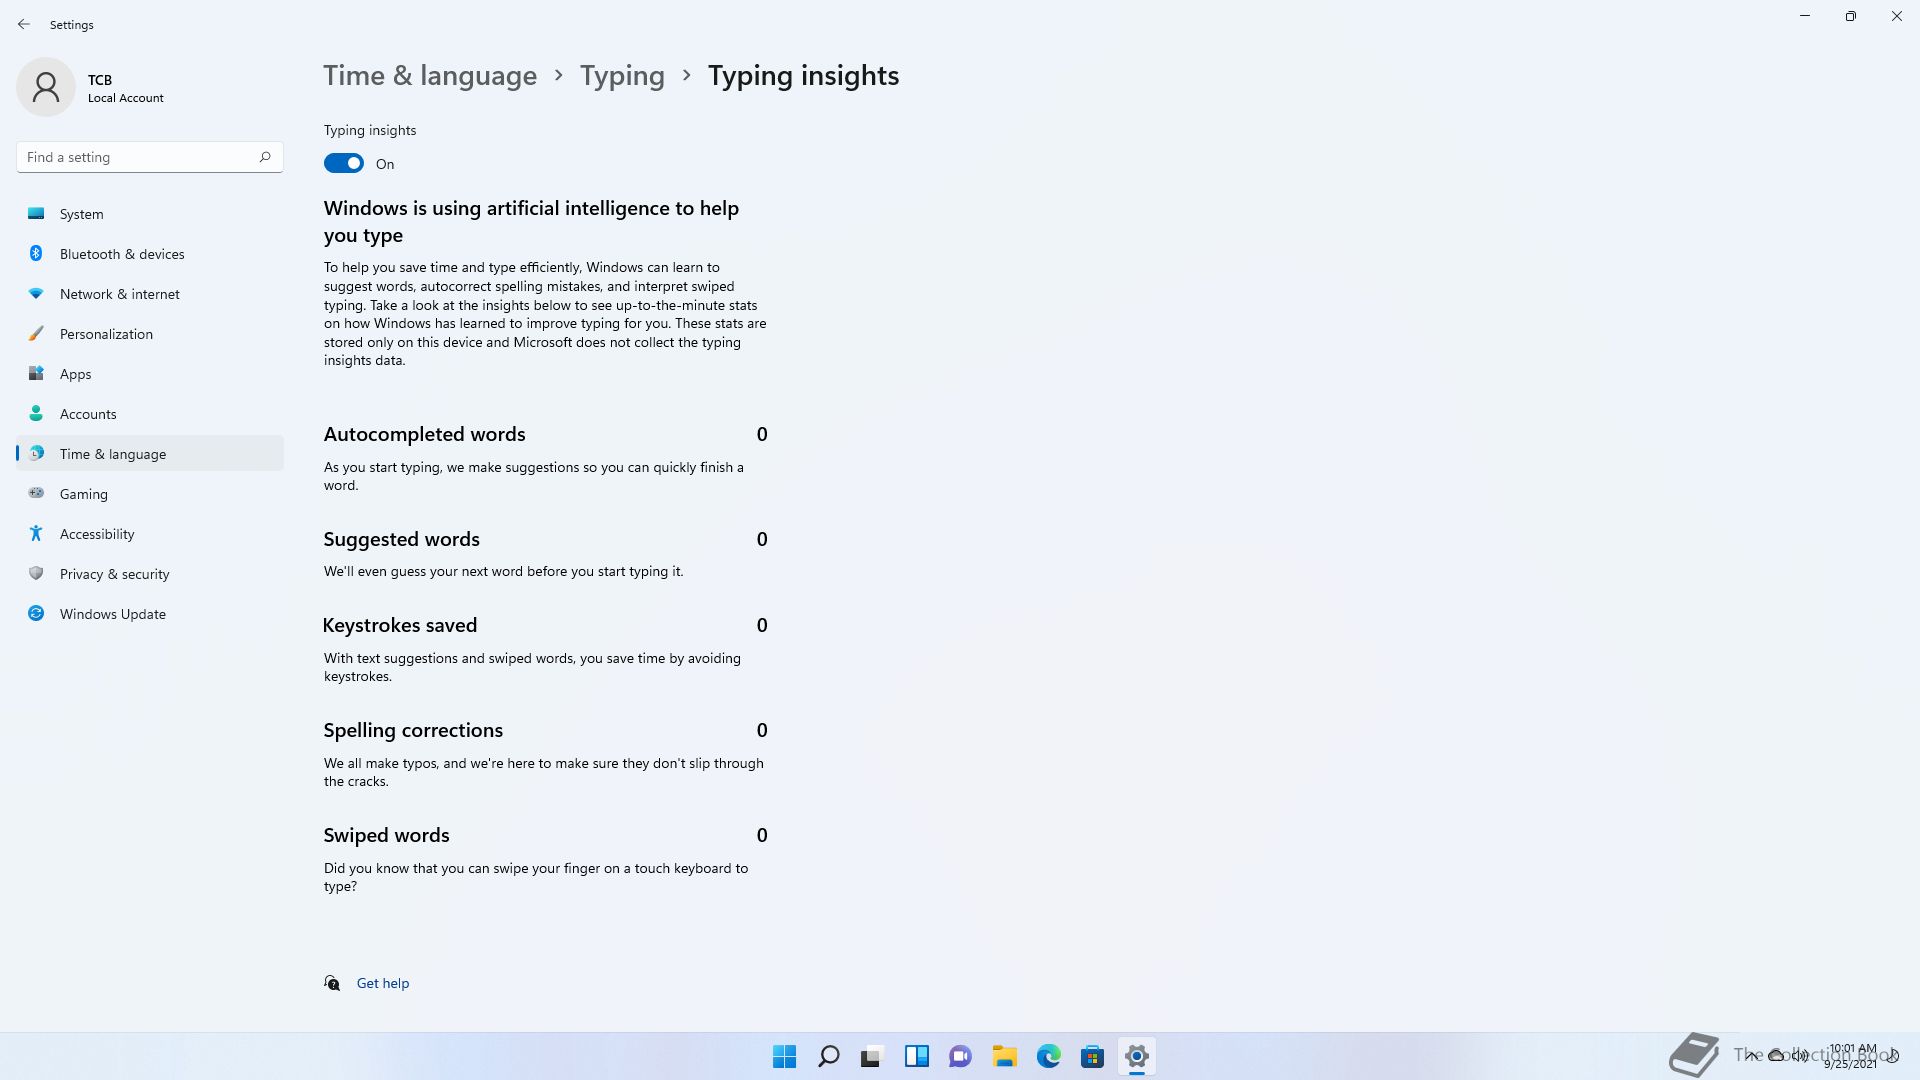Click the Suggested words heading
1920x1080 pixels.
click(x=401, y=539)
